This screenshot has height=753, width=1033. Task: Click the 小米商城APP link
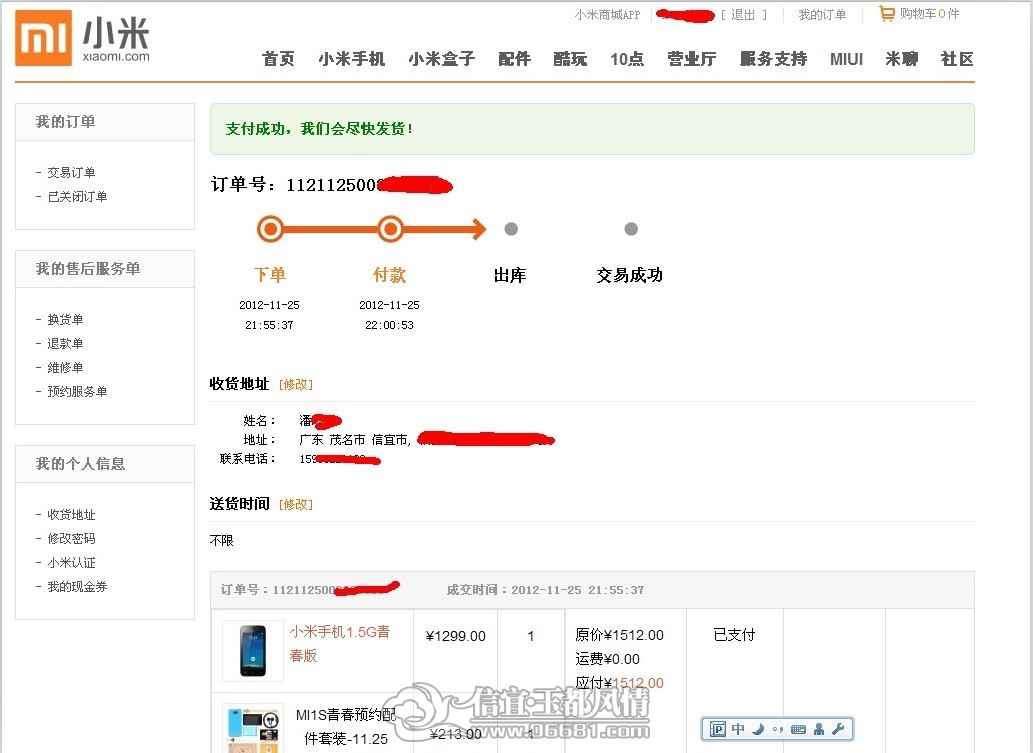click(607, 14)
